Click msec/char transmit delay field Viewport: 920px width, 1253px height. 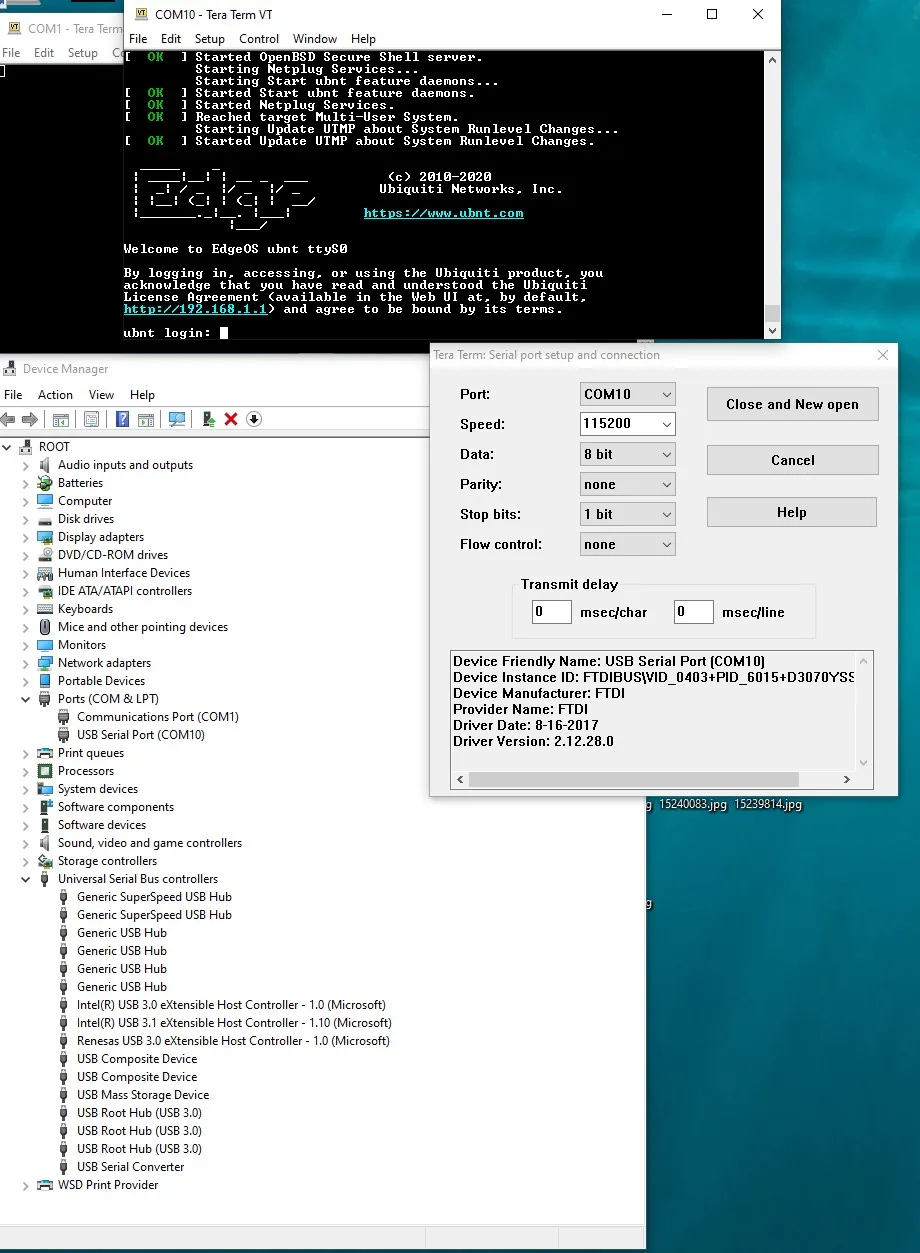(551, 612)
